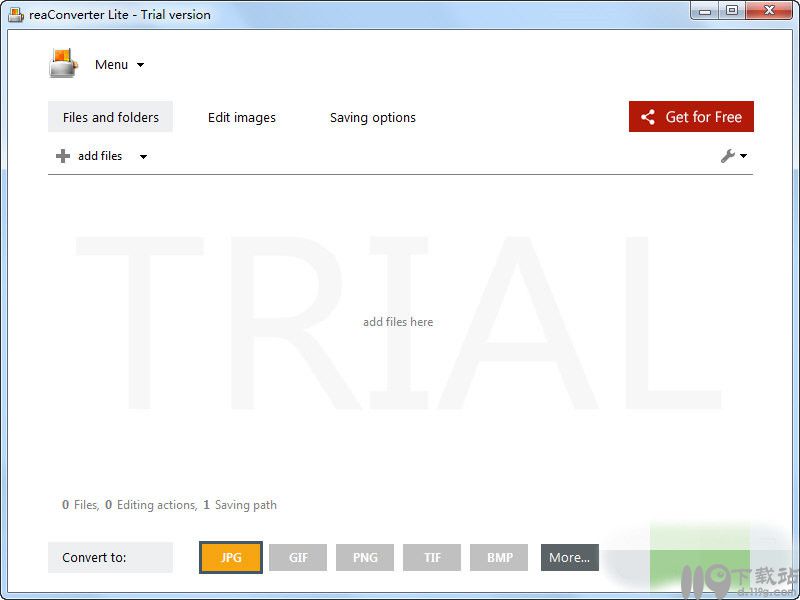800x600 pixels.
Task: Click the plus icon to add files
Action: pos(63,156)
